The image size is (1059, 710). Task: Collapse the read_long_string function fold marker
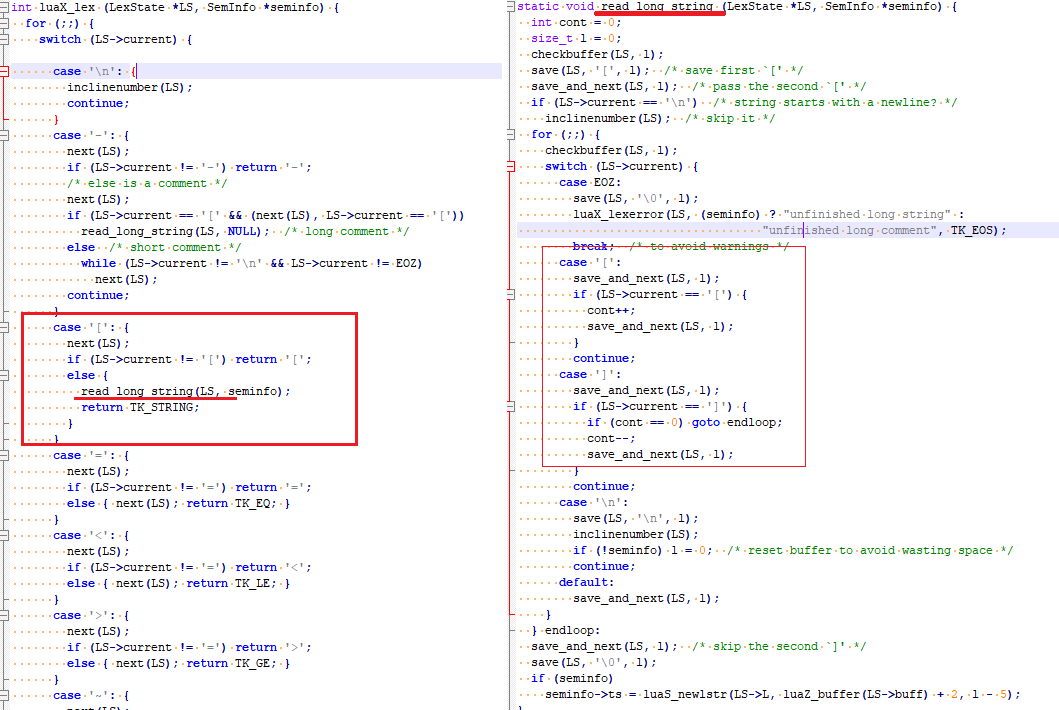512,7
